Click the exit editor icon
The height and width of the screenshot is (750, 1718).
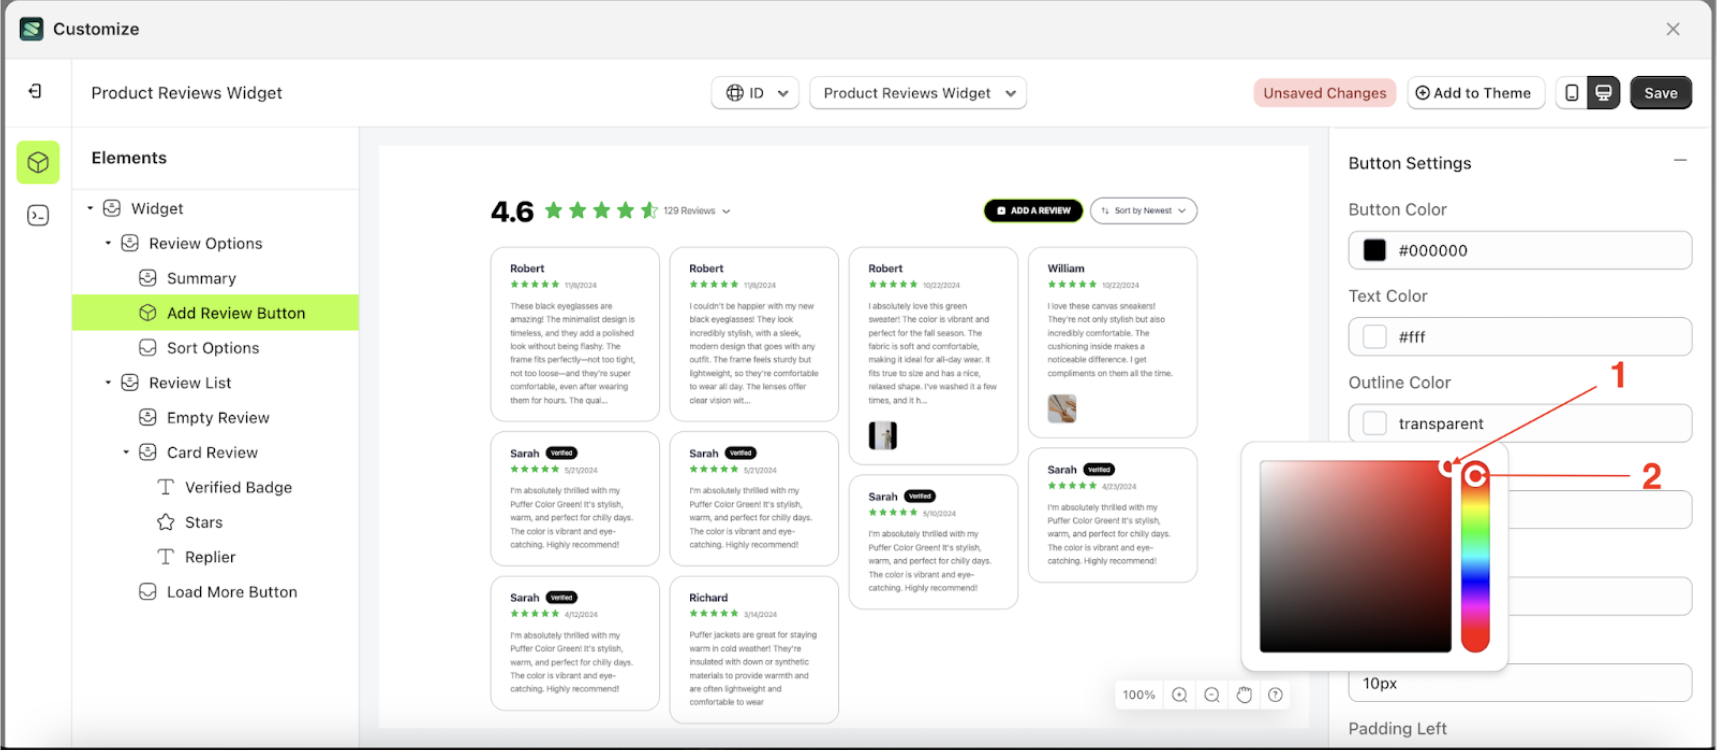35,91
